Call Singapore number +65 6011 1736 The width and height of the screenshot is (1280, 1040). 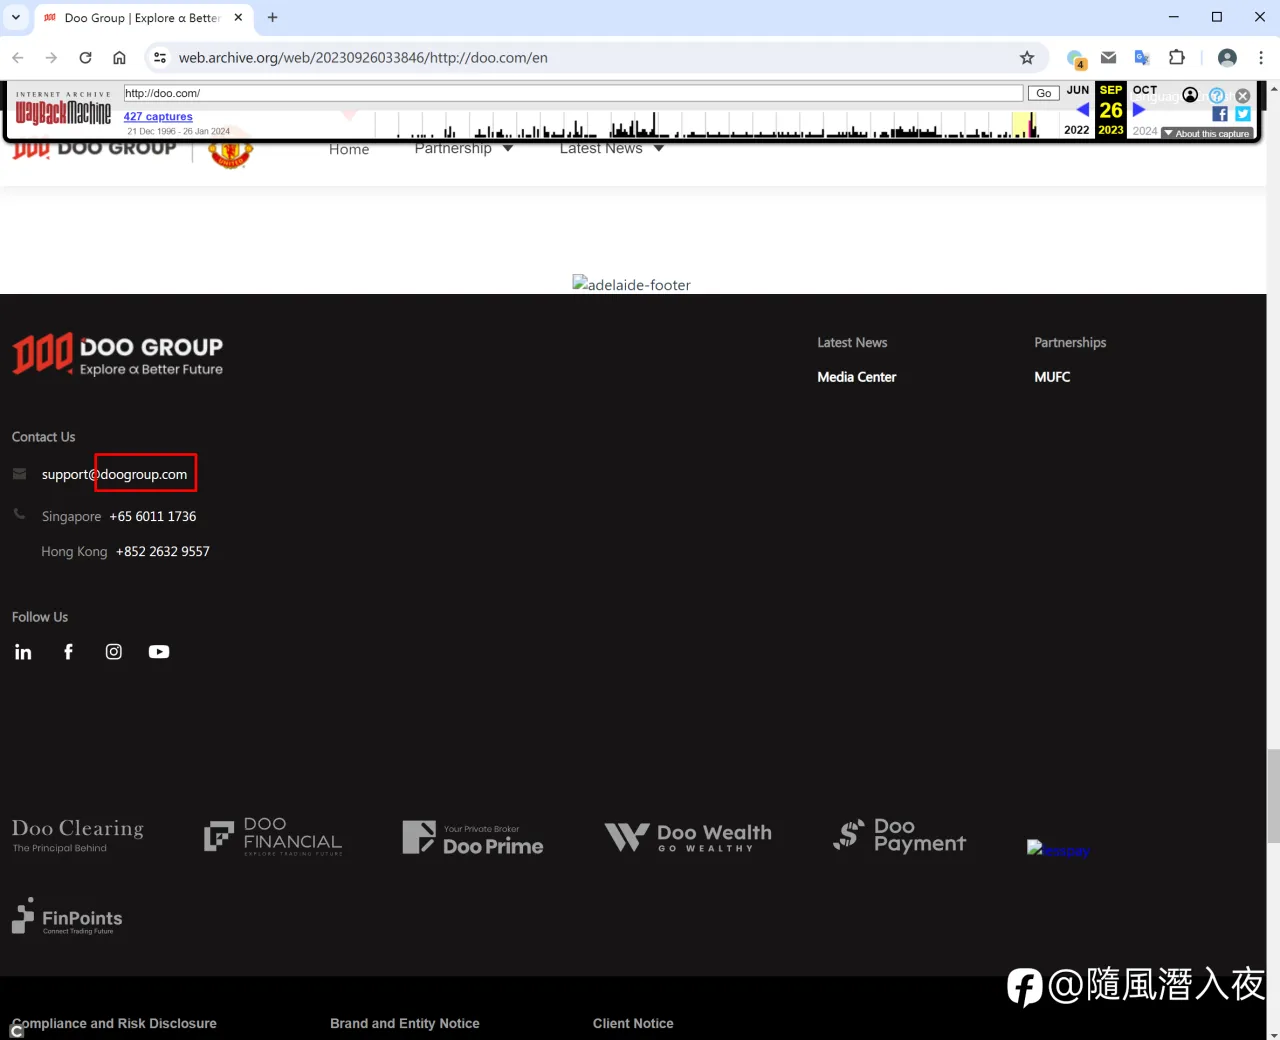153,517
